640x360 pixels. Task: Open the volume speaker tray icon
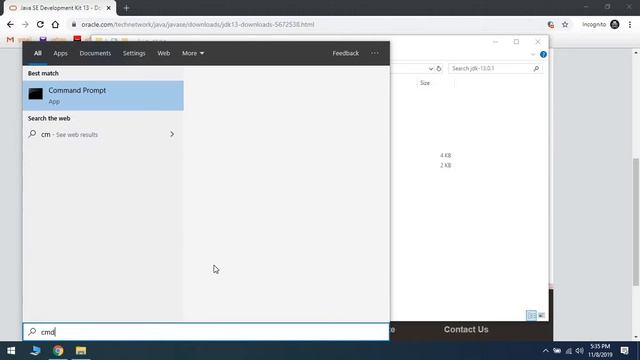(580, 351)
